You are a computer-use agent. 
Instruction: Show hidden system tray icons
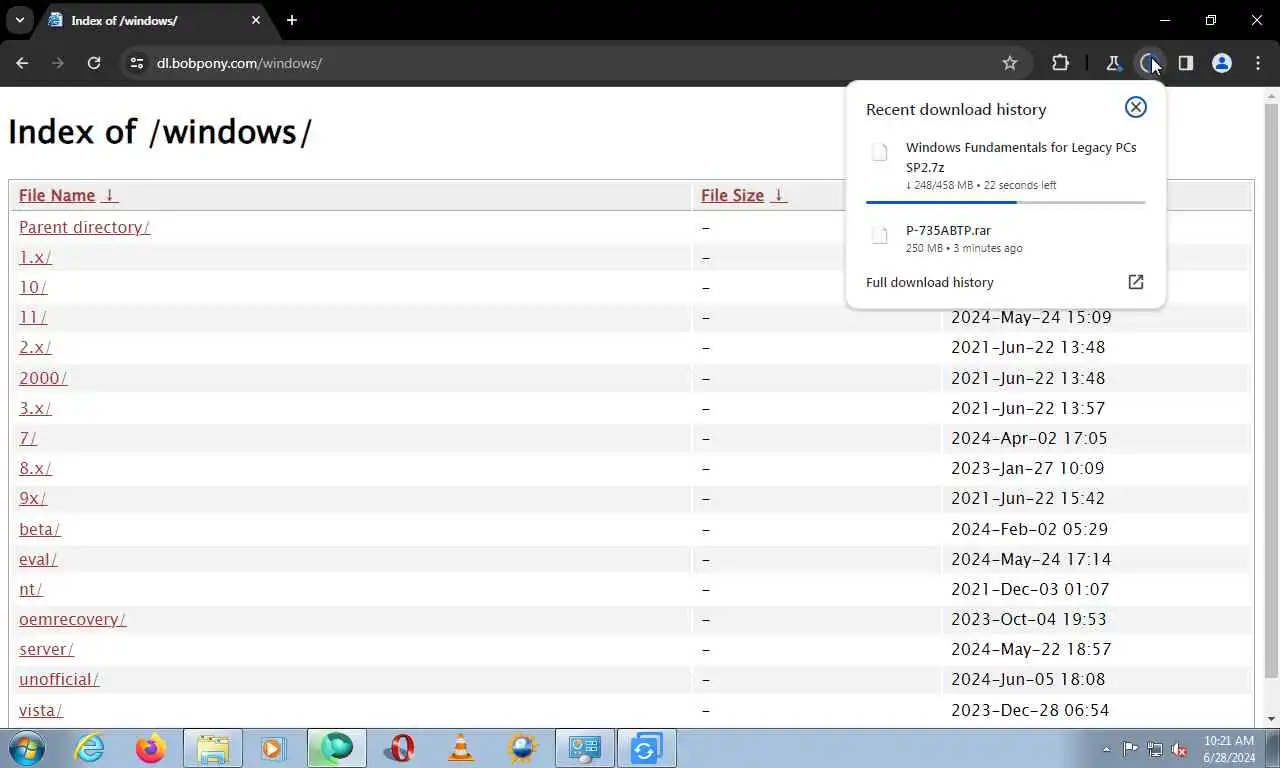[x=1106, y=749]
